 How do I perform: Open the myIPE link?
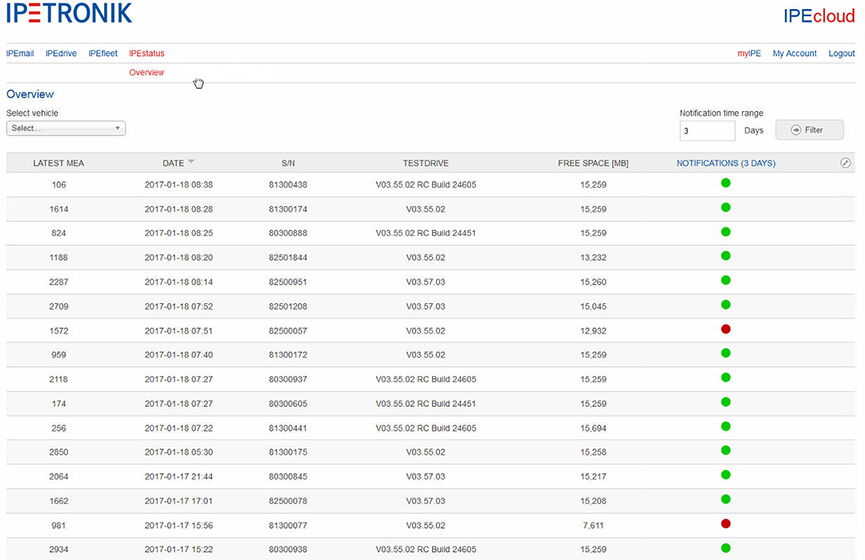pos(750,53)
